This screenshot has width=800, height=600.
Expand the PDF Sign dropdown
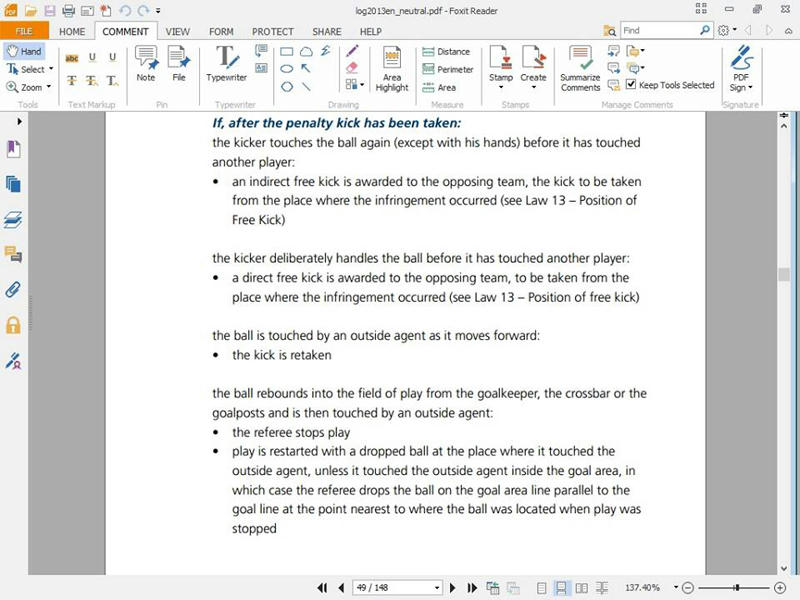[x=750, y=87]
